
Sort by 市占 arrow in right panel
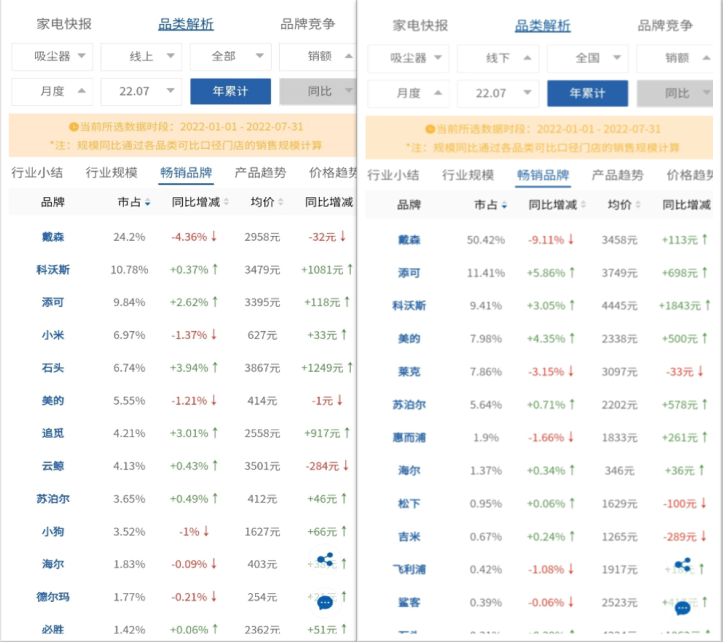click(x=504, y=205)
